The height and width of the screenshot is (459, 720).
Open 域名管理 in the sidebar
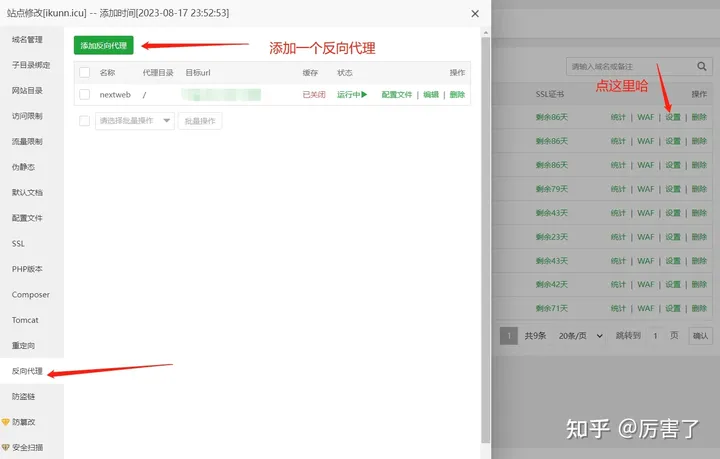point(27,39)
